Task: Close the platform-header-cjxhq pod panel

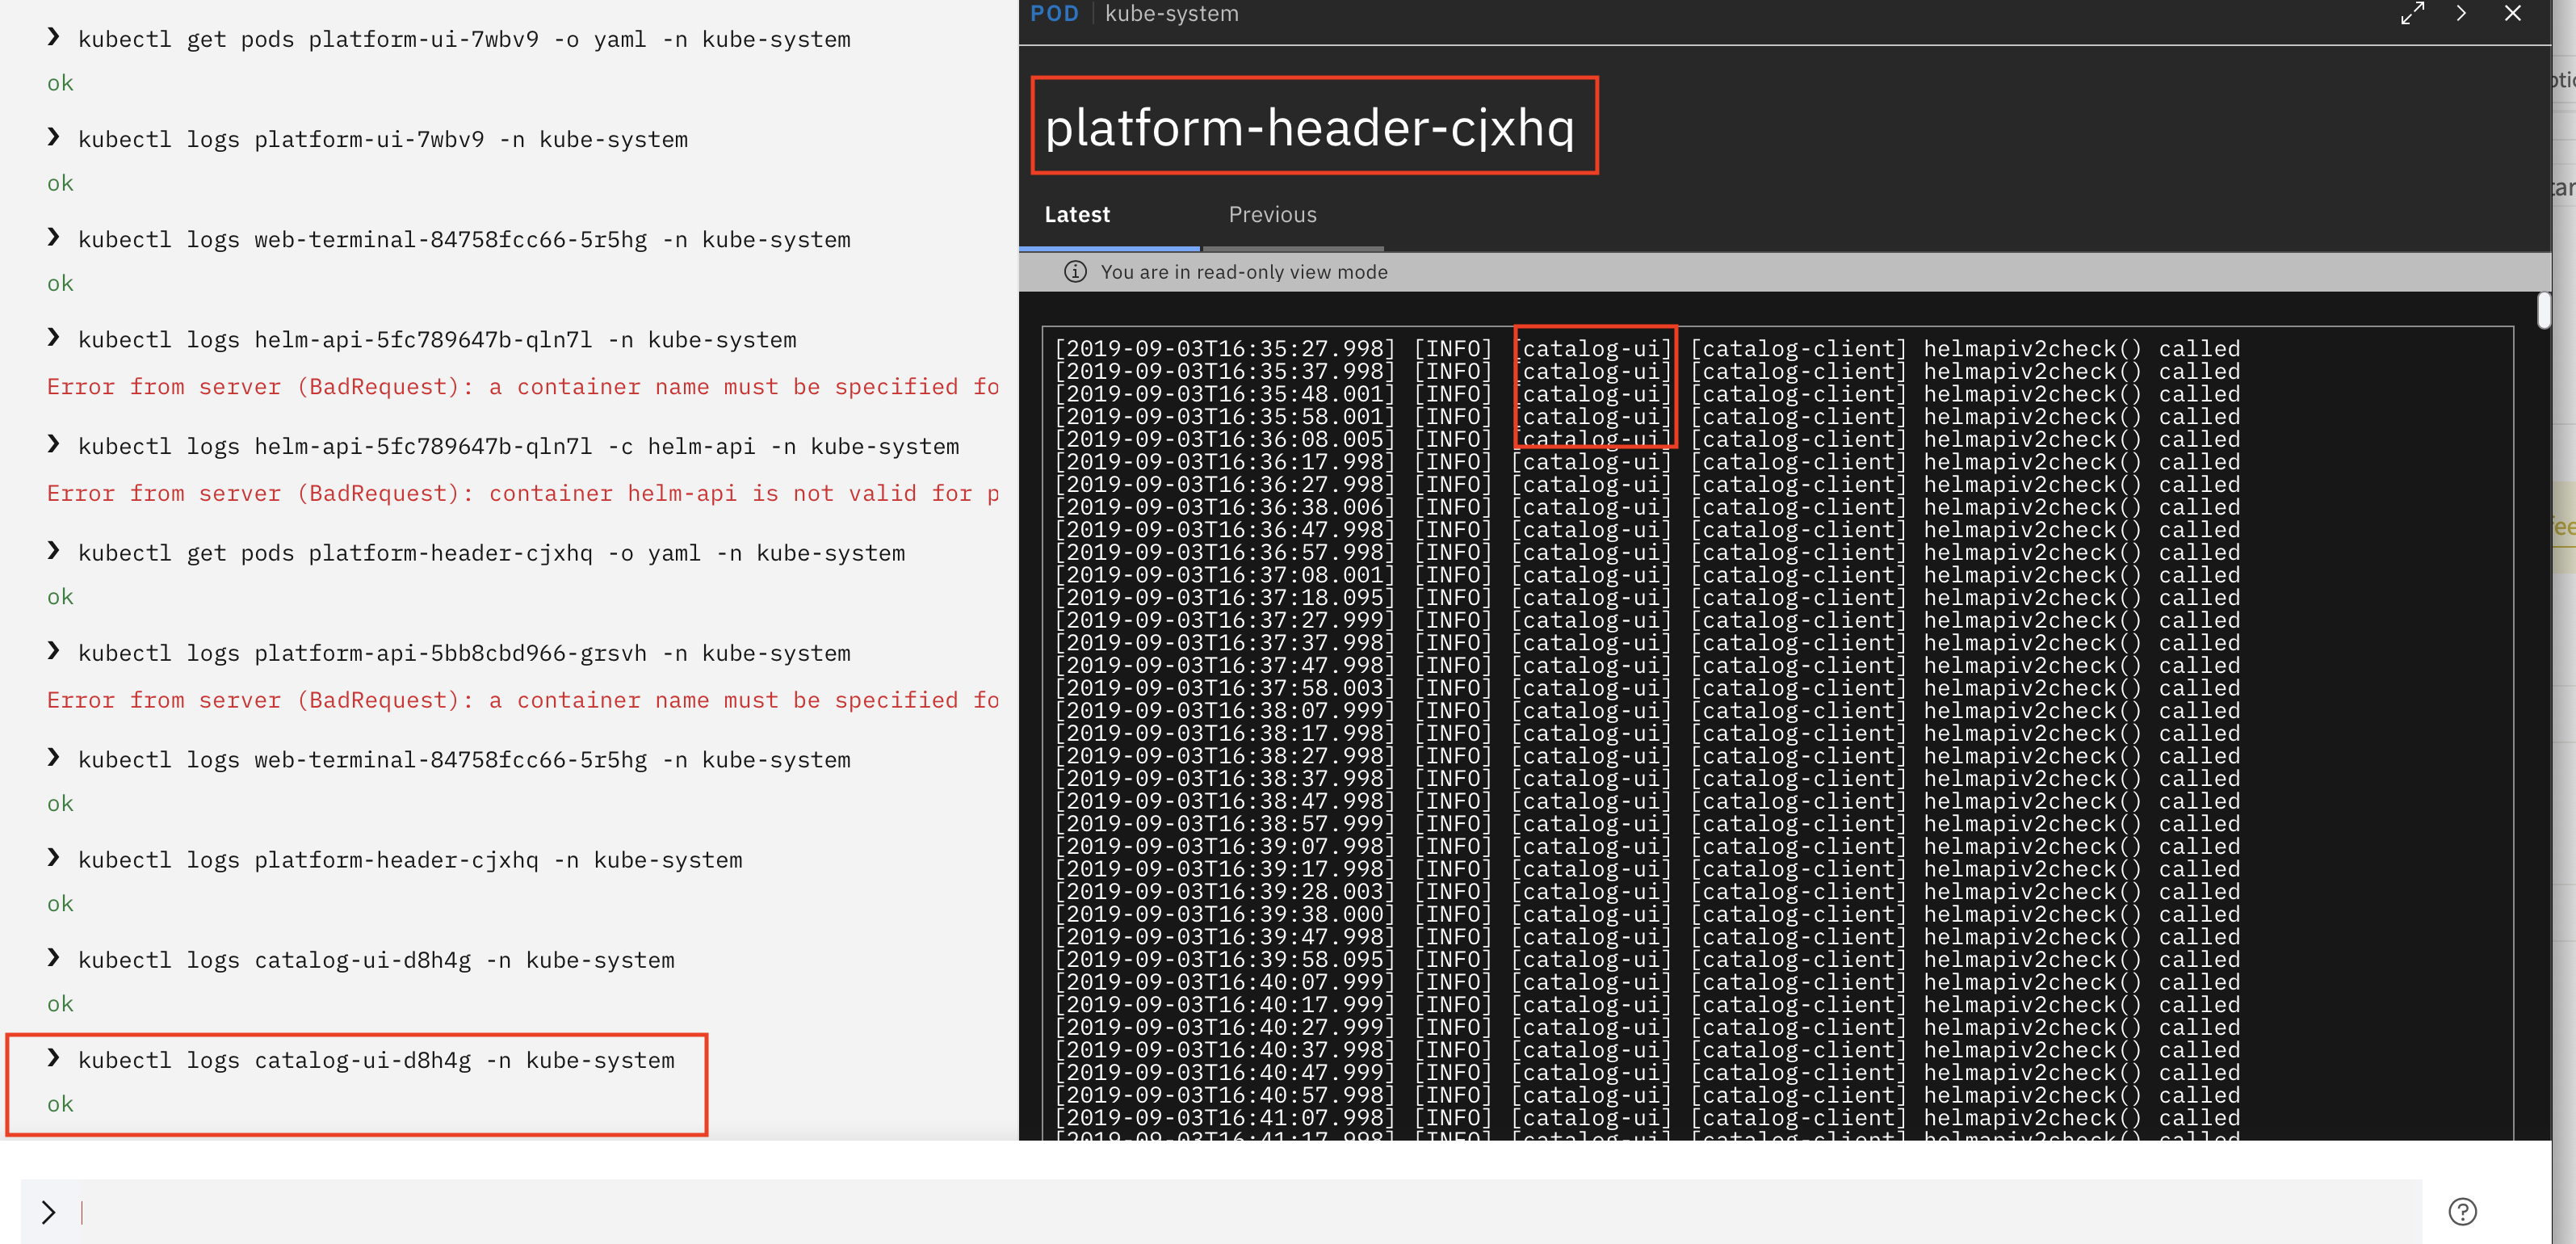Action: point(2512,13)
